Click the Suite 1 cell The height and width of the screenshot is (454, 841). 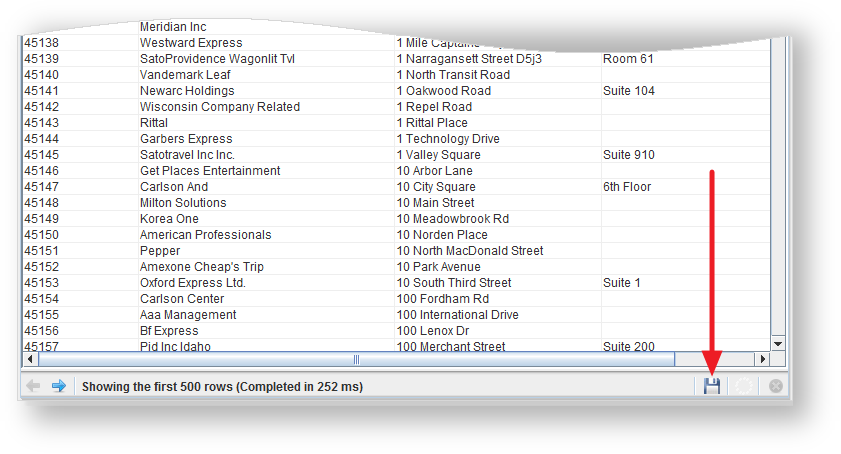pos(685,283)
